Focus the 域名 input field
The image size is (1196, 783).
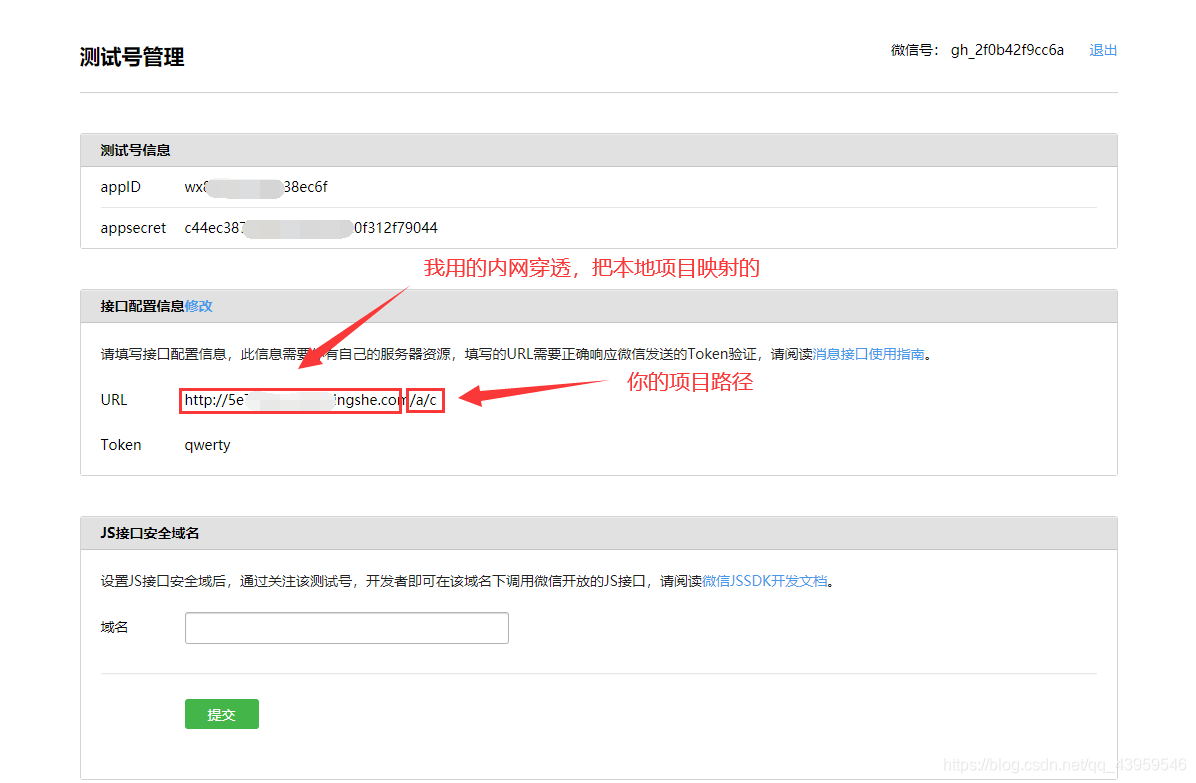coord(346,627)
